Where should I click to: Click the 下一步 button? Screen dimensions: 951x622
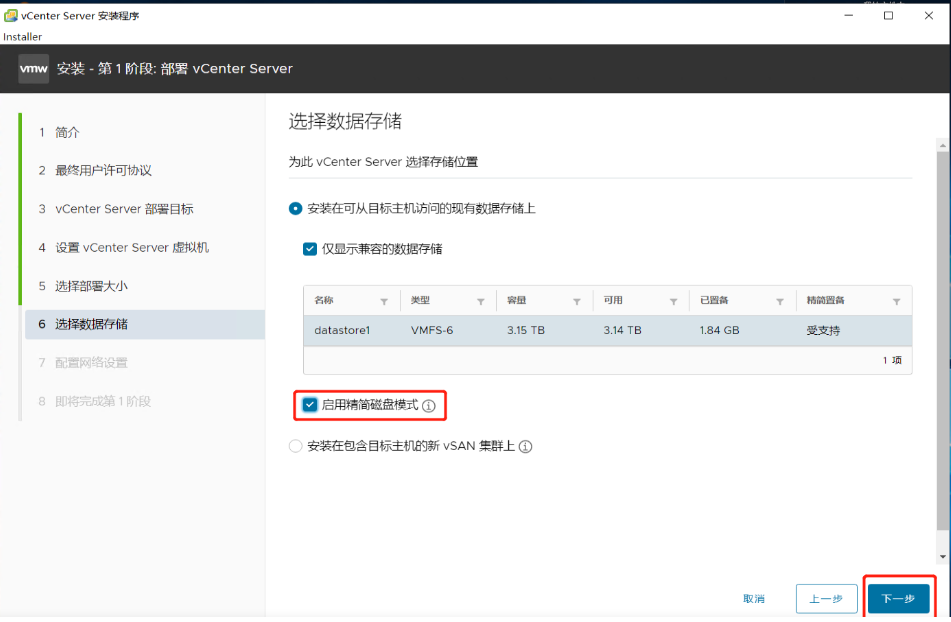coord(898,599)
